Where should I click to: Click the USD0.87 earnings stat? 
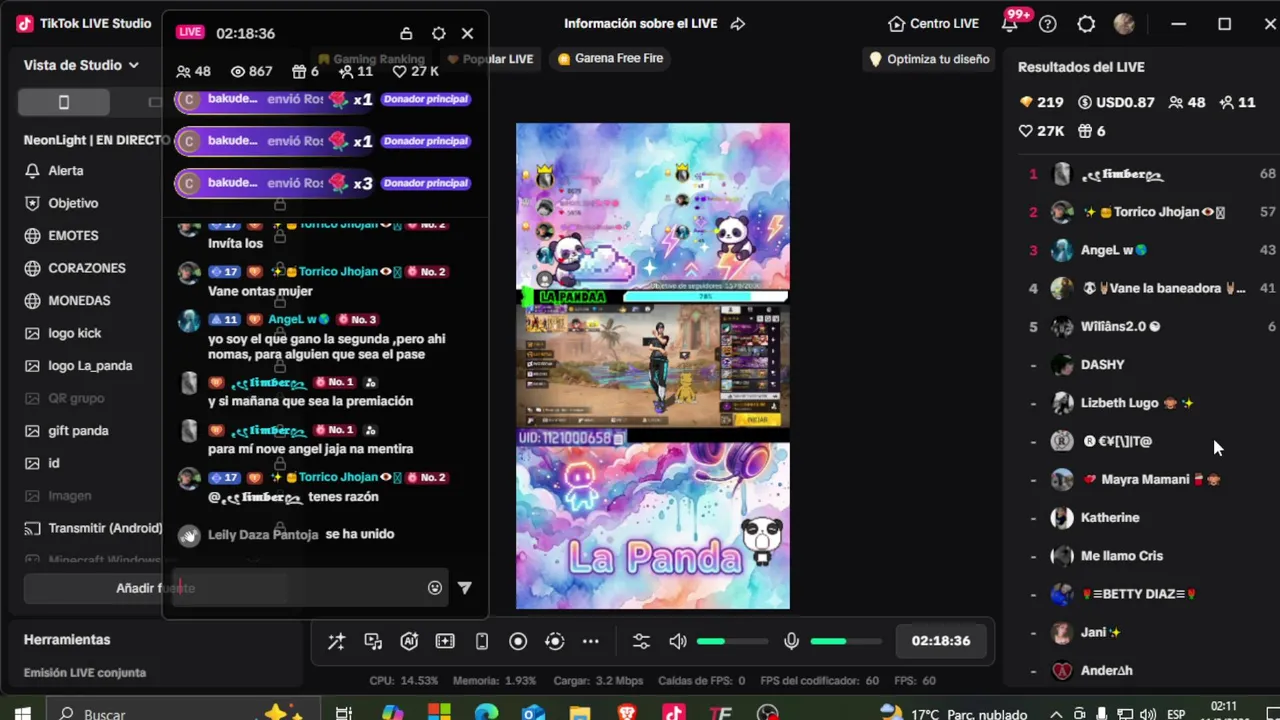1116,102
